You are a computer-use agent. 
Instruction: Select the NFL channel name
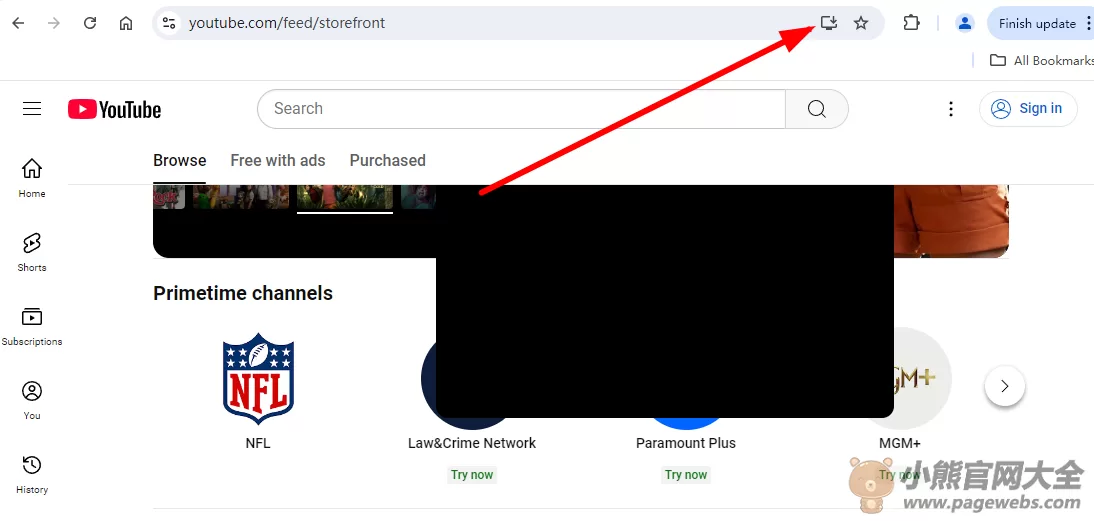(258, 443)
